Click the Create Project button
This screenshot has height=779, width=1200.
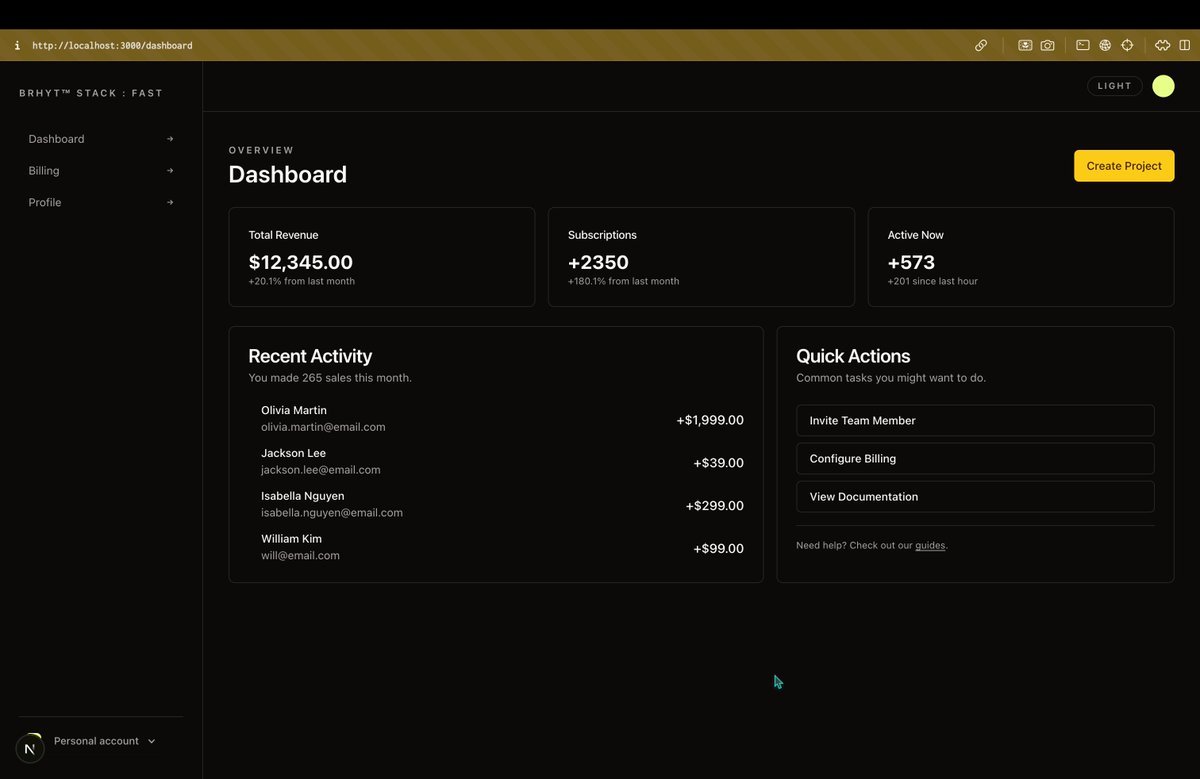[1124, 166]
